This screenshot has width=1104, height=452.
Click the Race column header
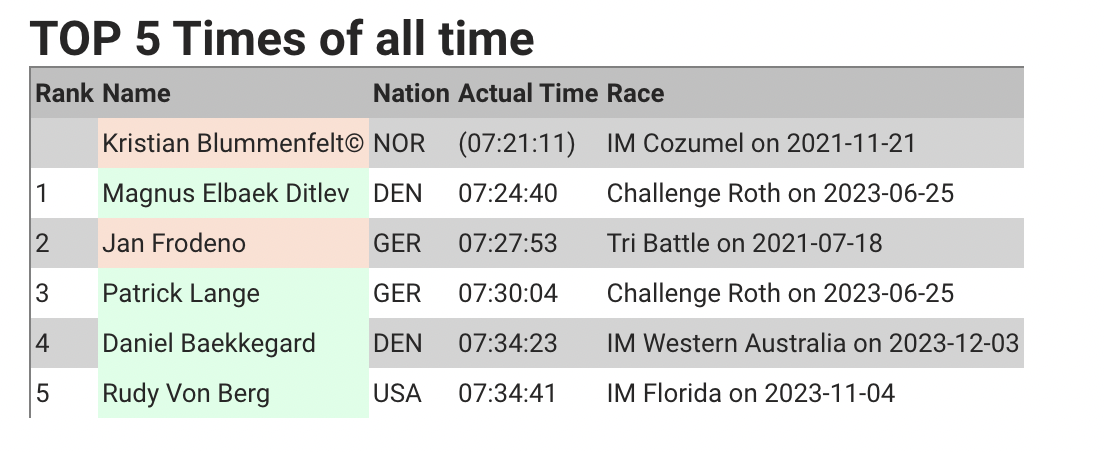[635, 93]
